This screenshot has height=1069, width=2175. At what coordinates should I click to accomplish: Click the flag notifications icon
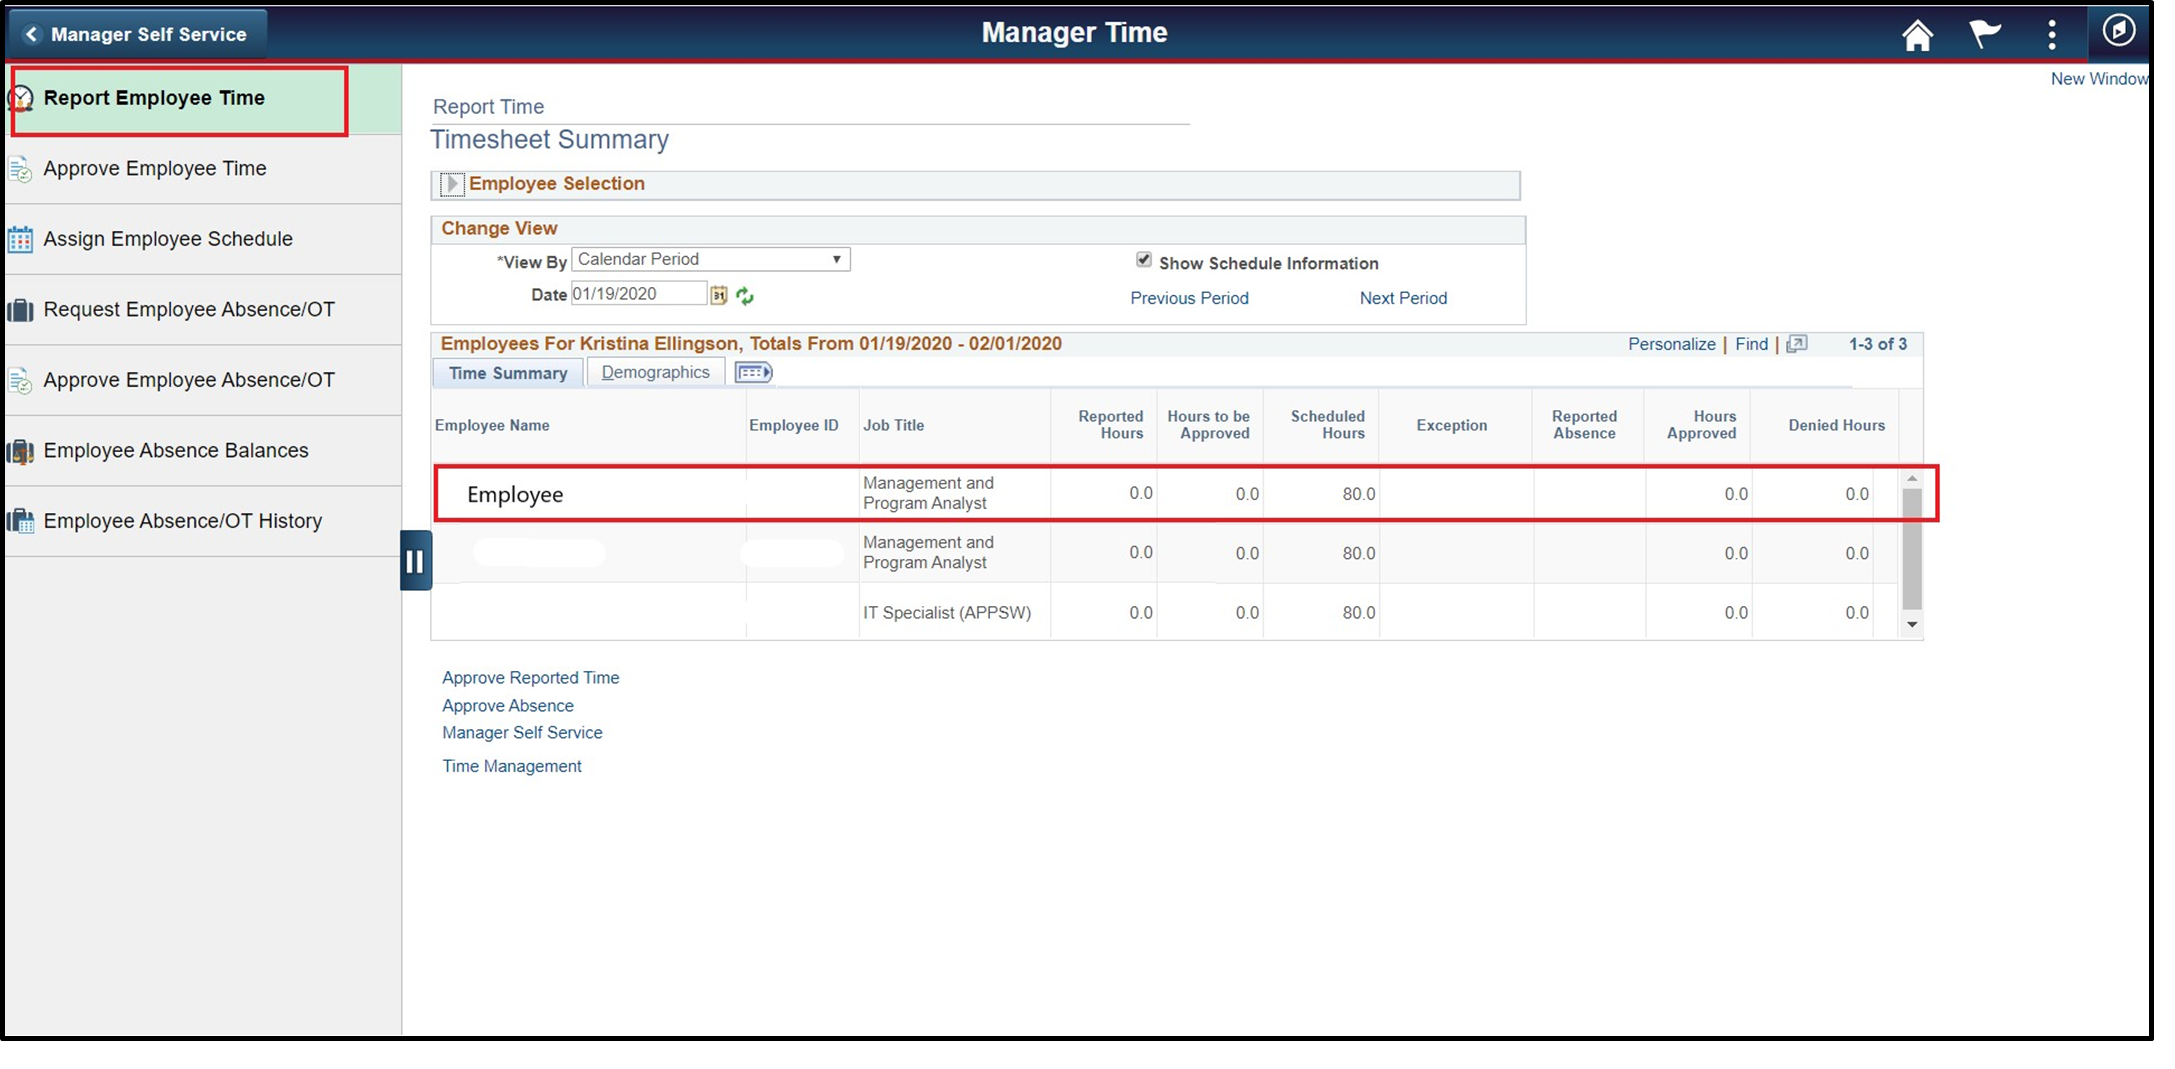point(1984,33)
